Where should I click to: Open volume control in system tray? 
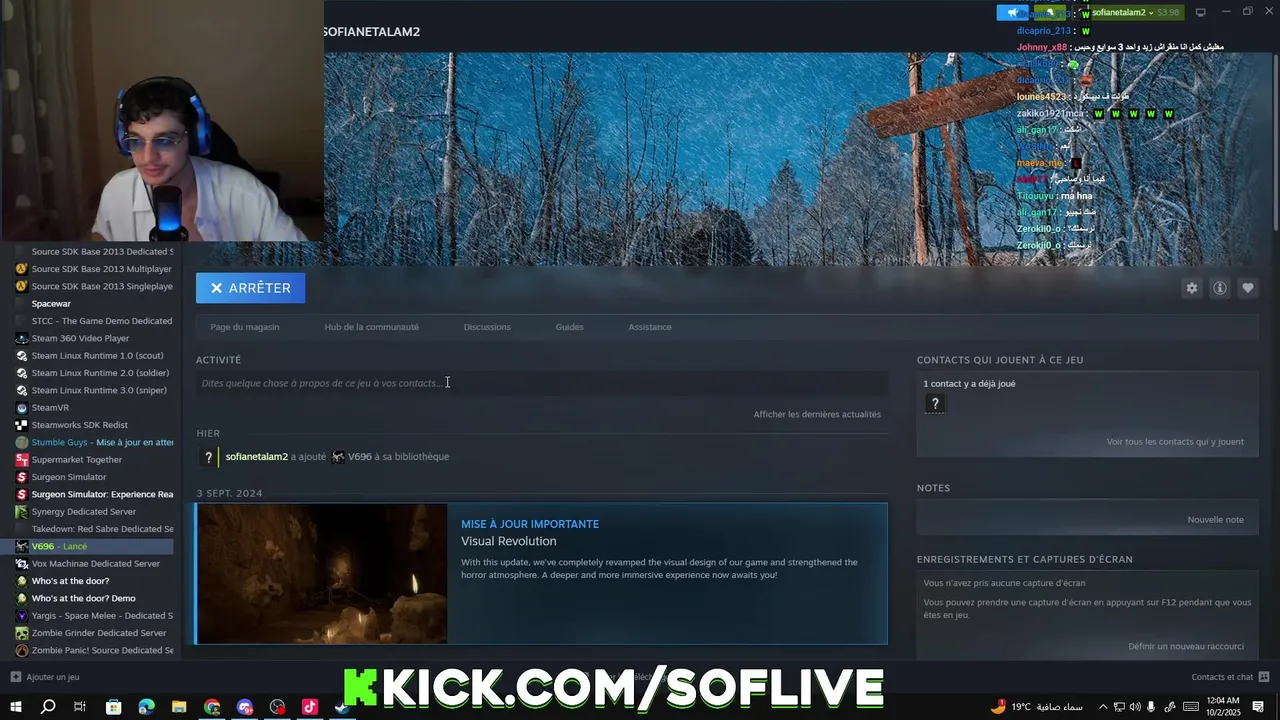(x=1136, y=707)
